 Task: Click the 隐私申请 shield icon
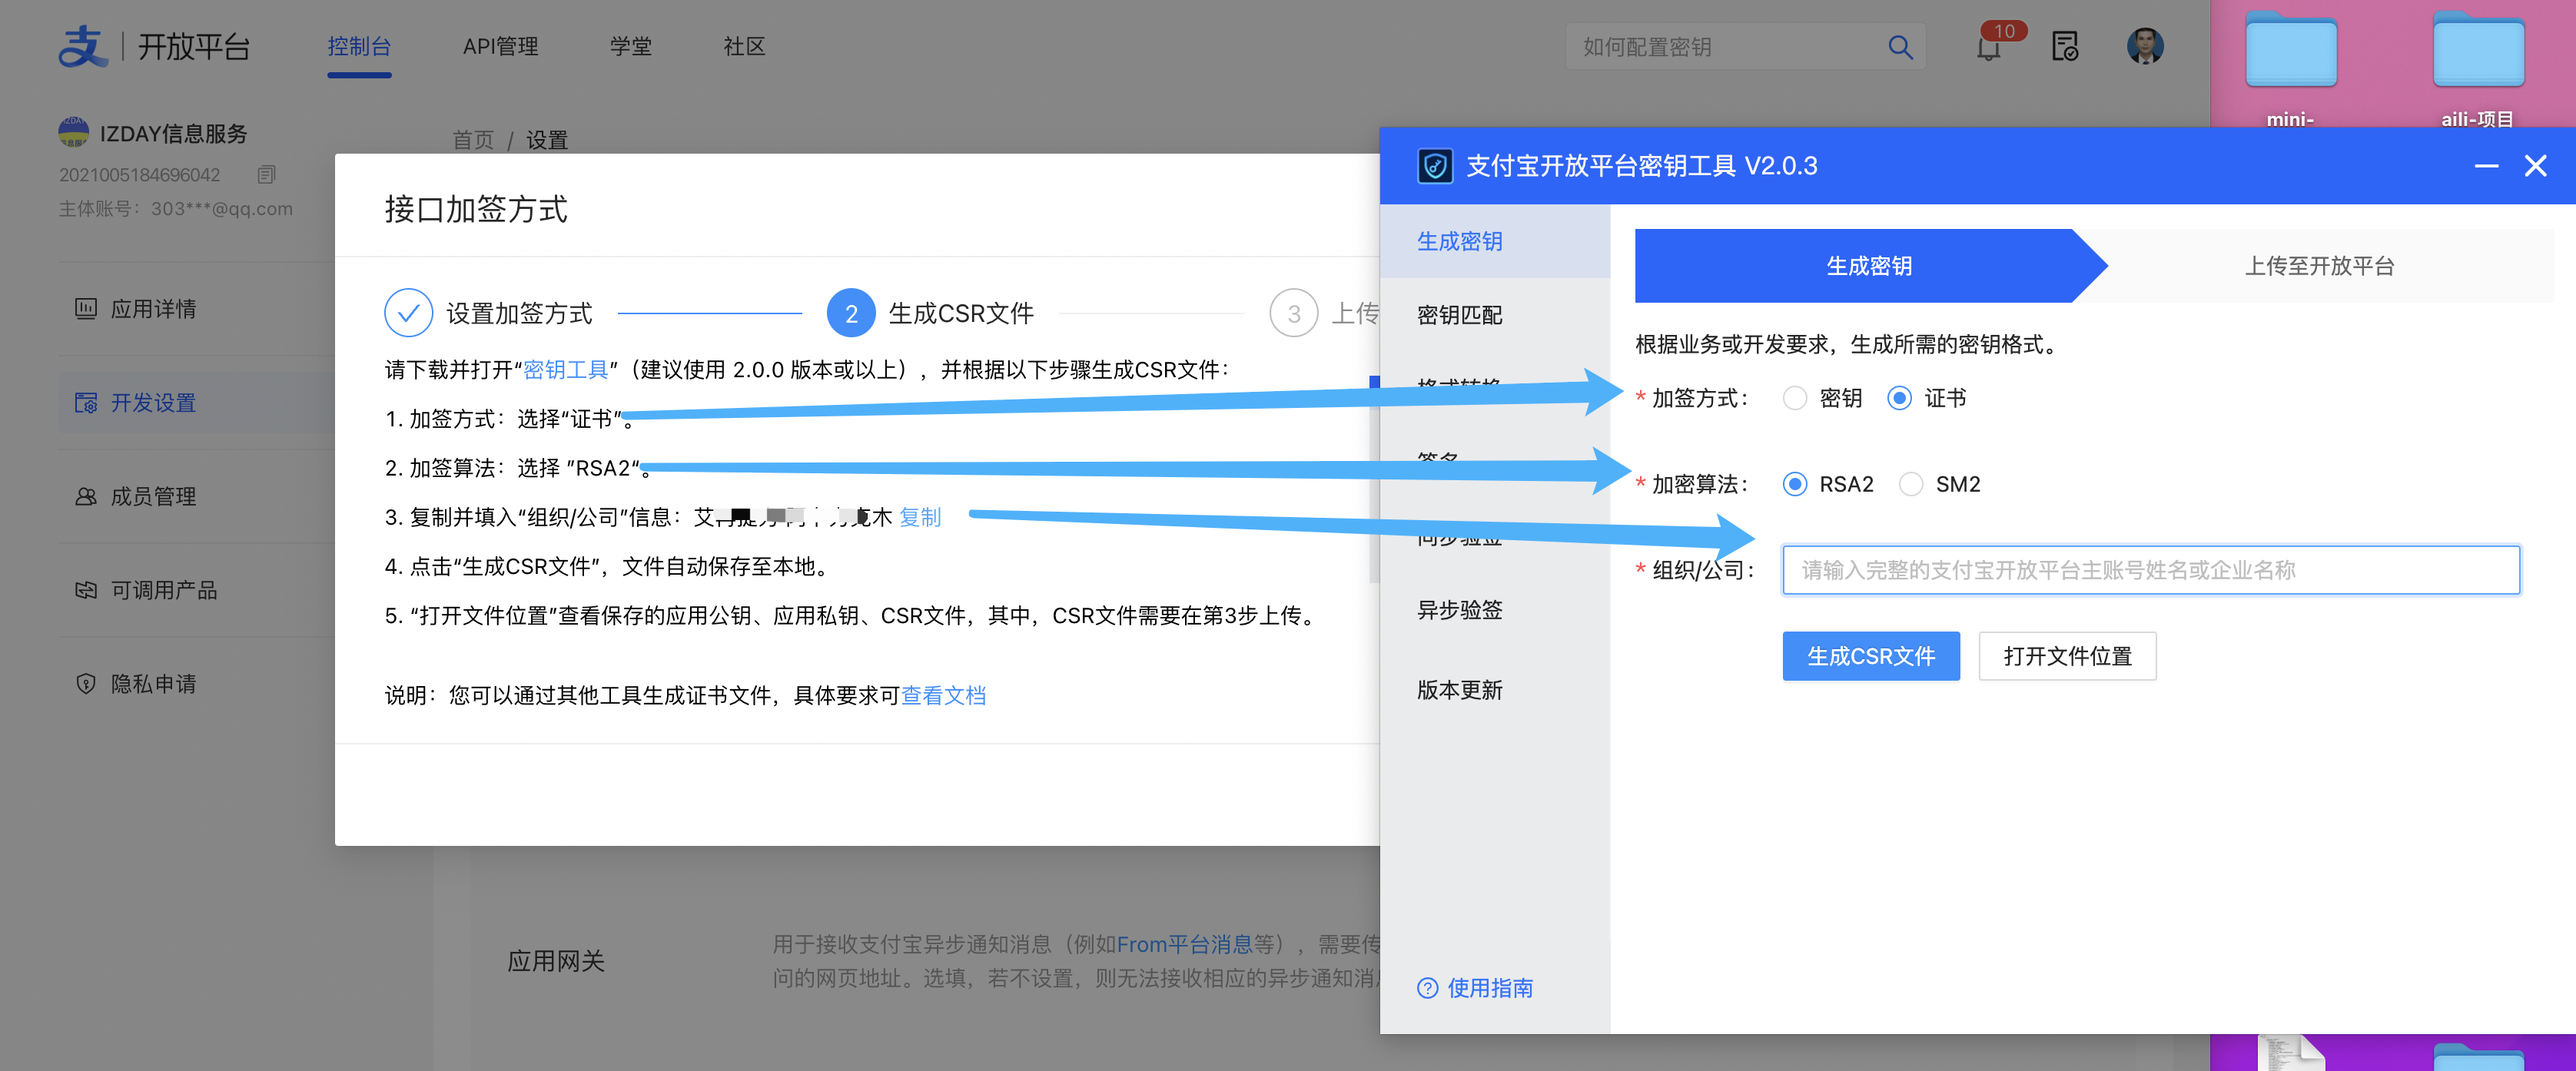pos(86,684)
